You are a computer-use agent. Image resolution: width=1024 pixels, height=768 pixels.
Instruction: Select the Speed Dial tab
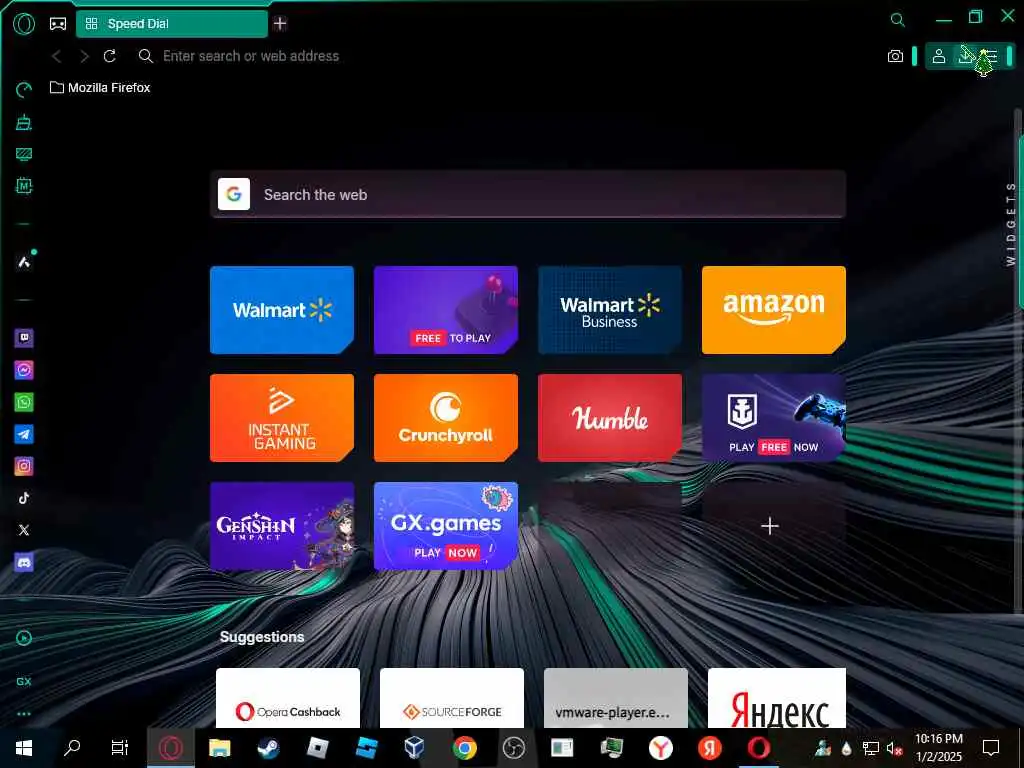coord(172,24)
